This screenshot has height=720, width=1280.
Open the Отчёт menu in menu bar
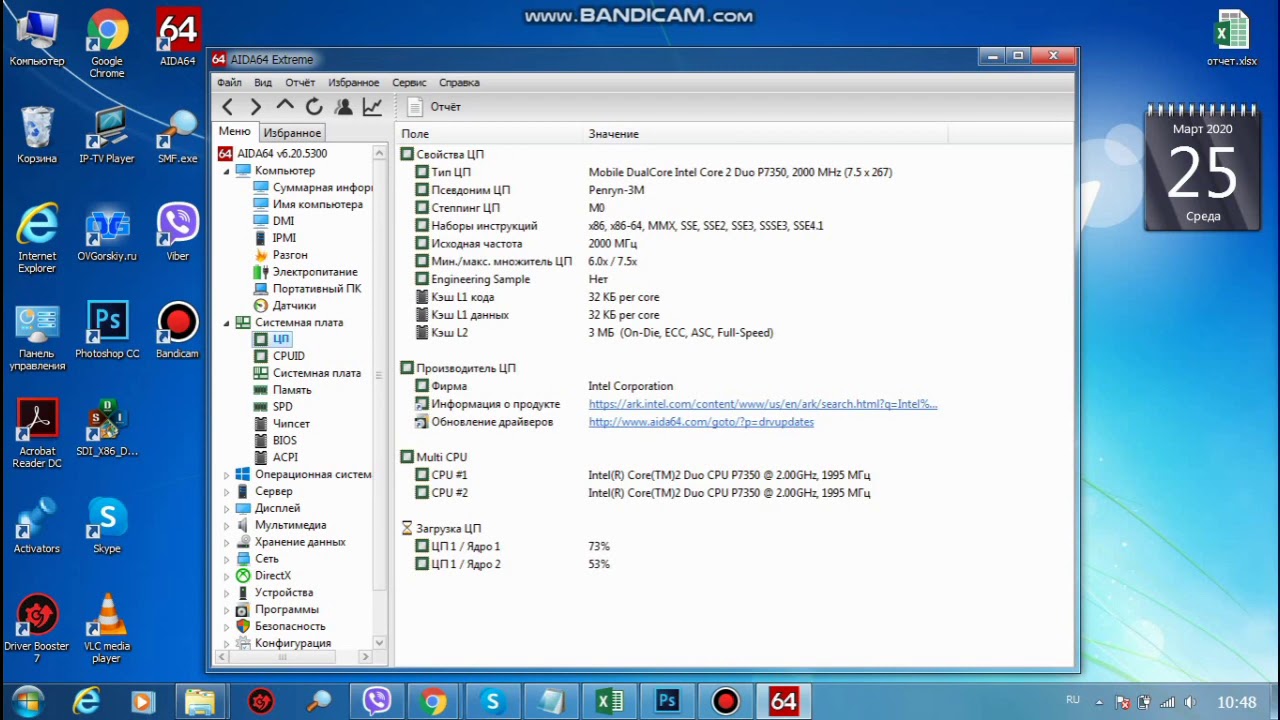click(300, 83)
